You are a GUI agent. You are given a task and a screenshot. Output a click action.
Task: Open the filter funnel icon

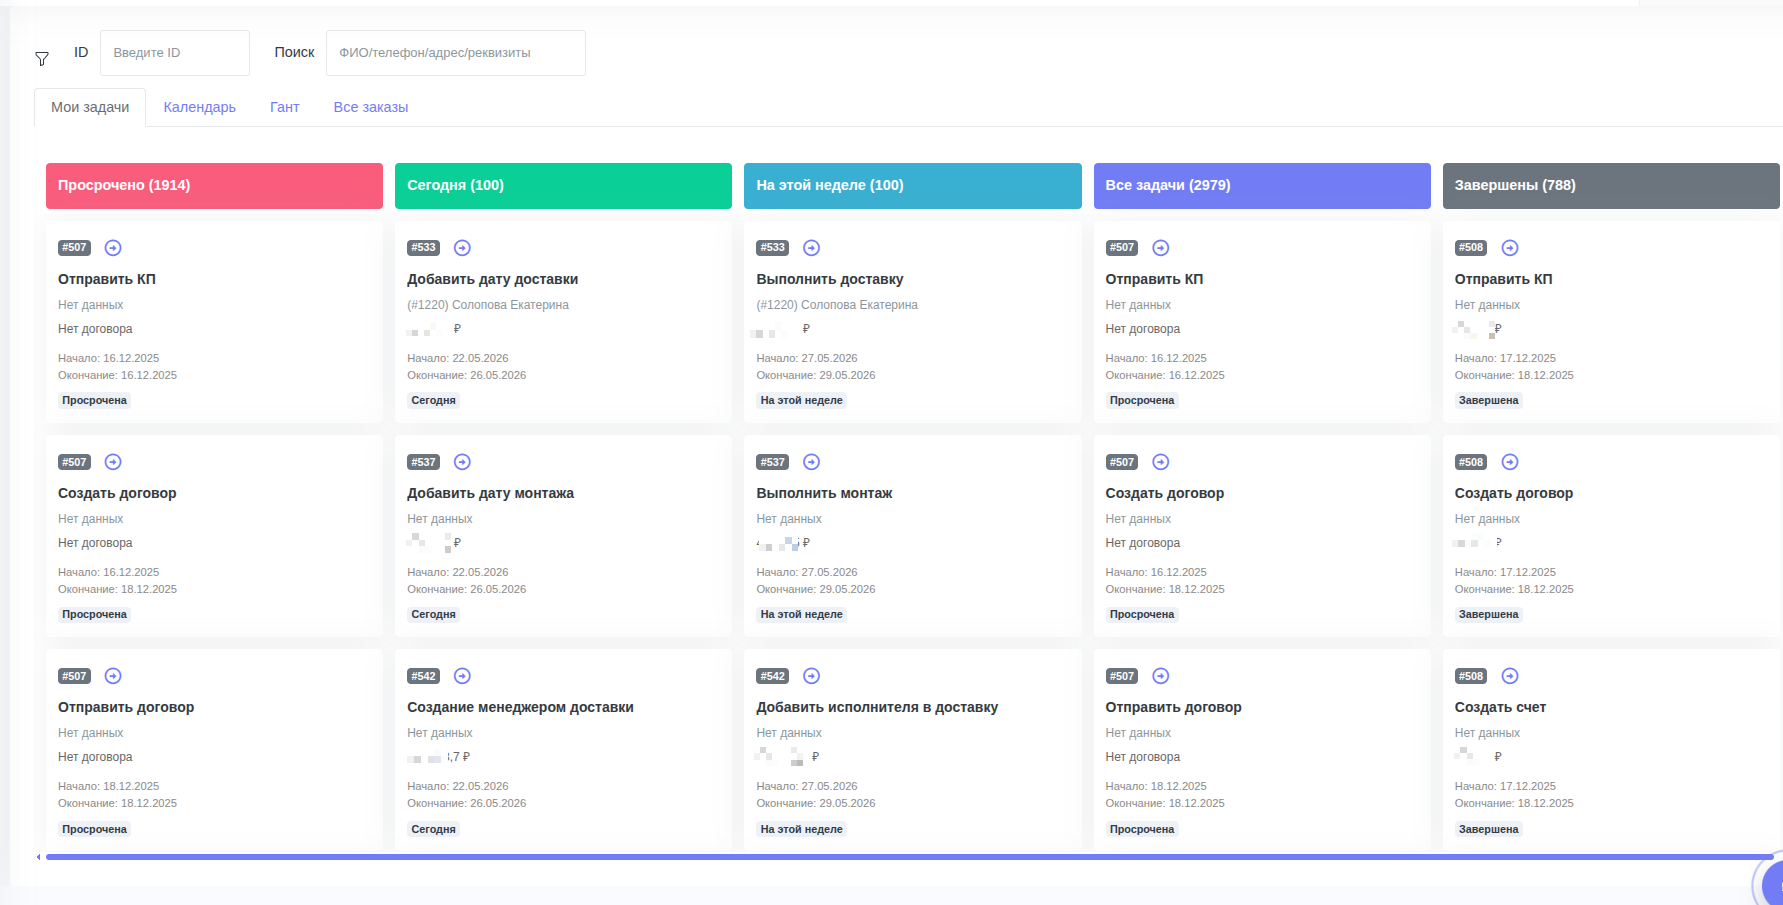(42, 59)
